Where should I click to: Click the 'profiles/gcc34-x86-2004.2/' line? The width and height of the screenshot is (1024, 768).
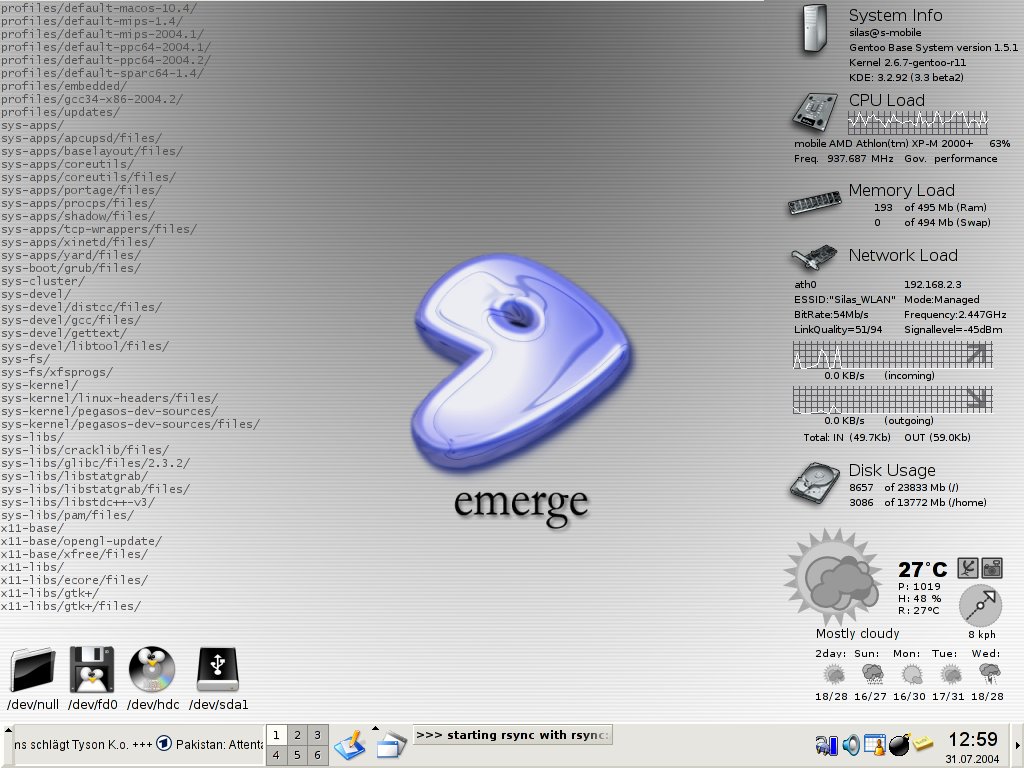[91, 99]
